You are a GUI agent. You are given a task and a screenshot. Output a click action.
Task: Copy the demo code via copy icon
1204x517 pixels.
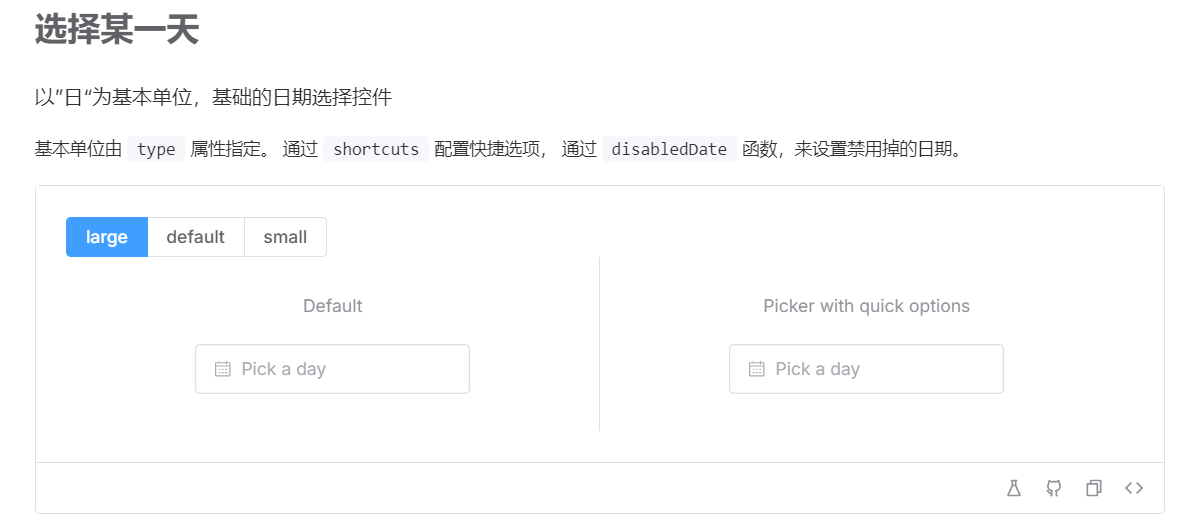[1094, 488]
